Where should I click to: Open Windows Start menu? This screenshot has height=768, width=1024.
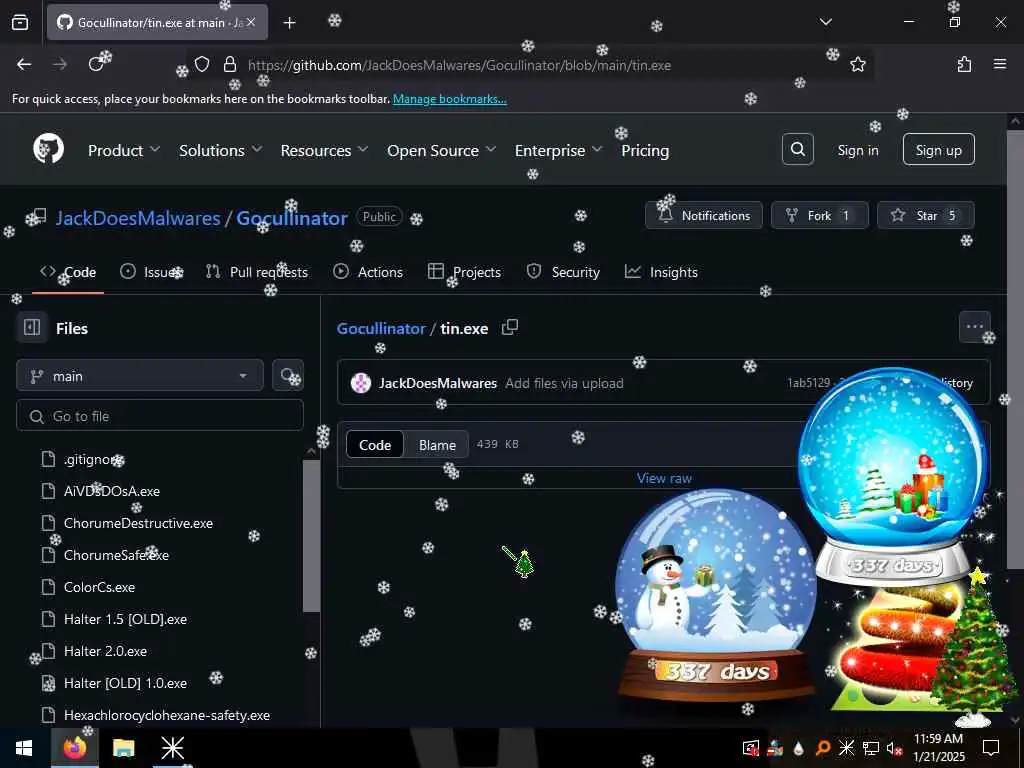pos(24,748)
